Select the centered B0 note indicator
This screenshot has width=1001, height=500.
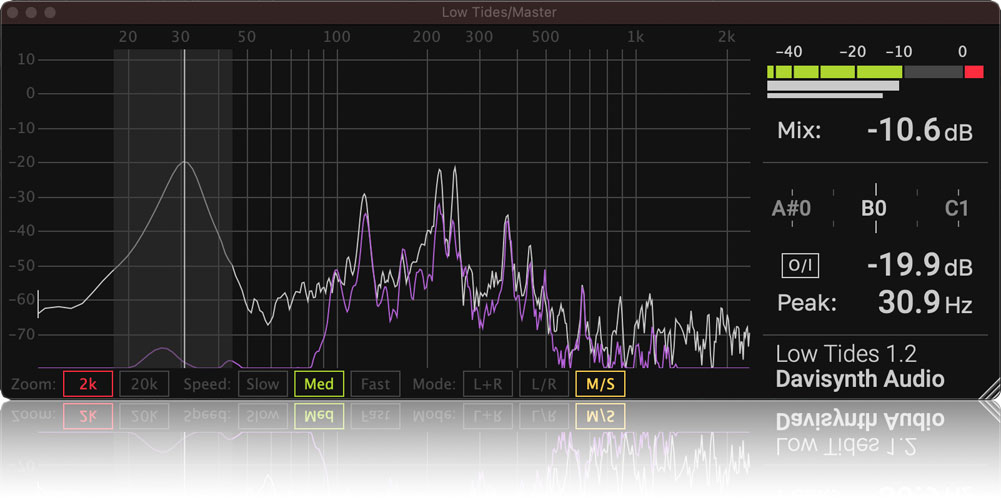click(874, 209)
